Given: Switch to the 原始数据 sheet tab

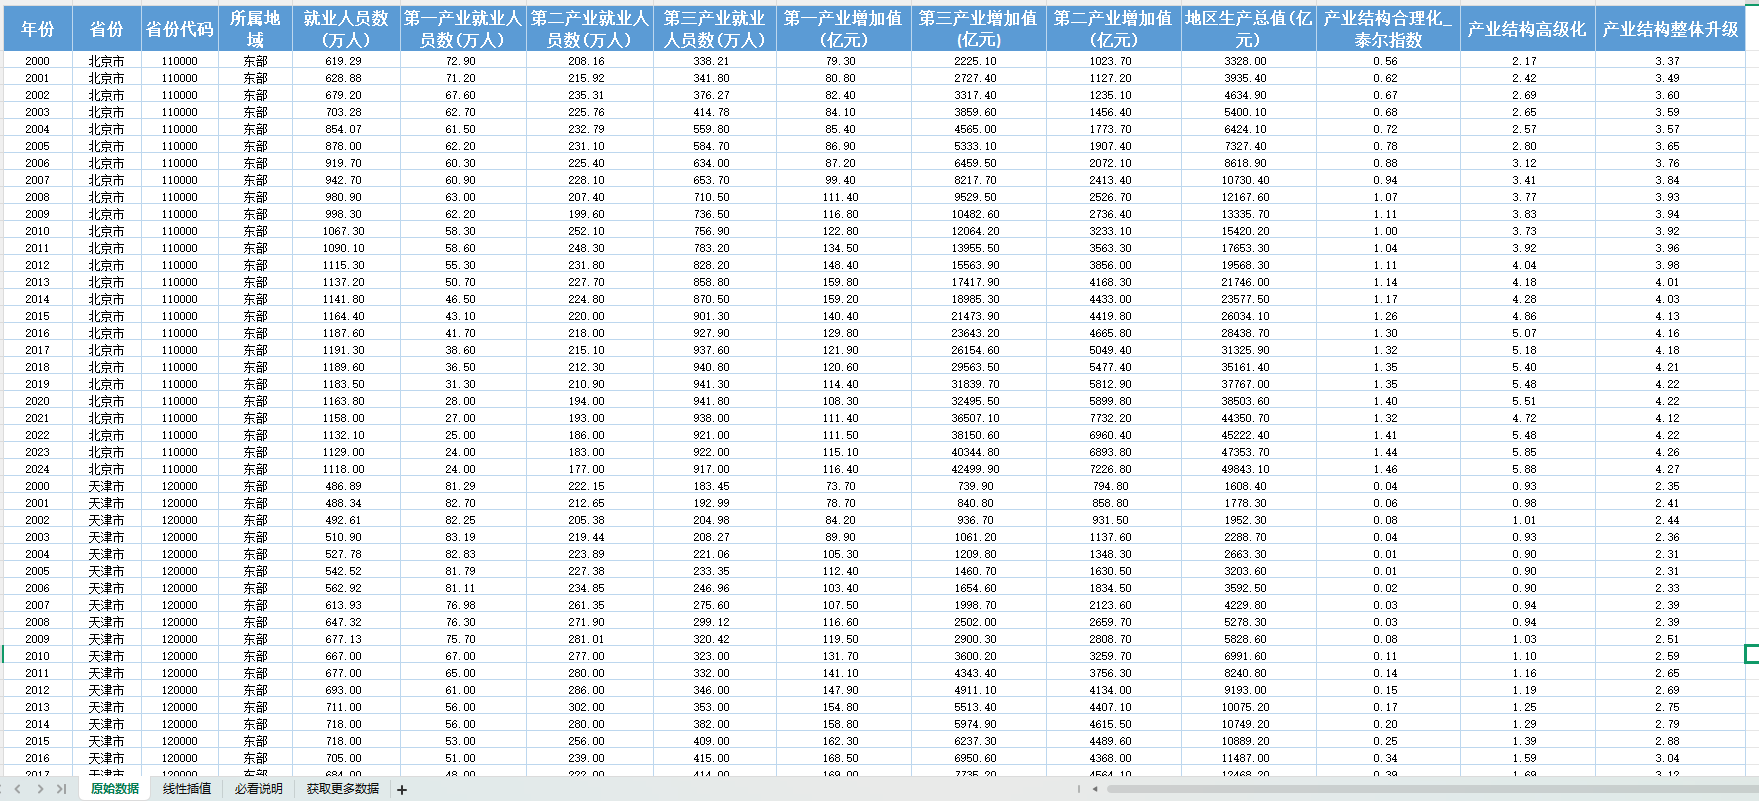Looking at the screenshot, I should 115,789.
